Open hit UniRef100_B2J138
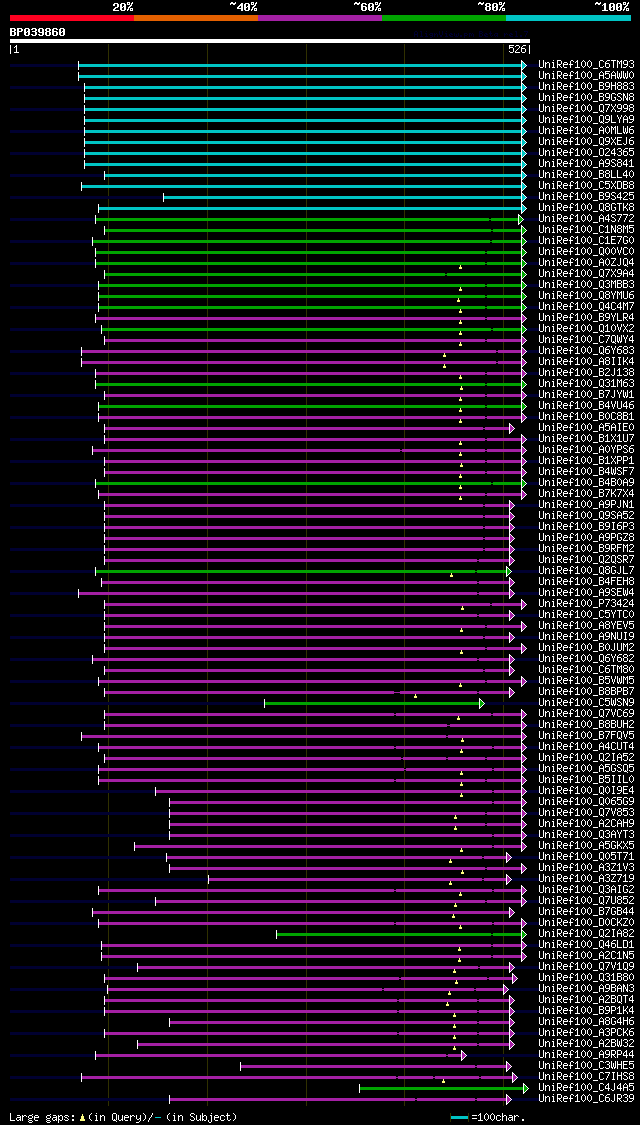Image resolution: width=640 pixels, height=1125 pixels. point(586,372)
